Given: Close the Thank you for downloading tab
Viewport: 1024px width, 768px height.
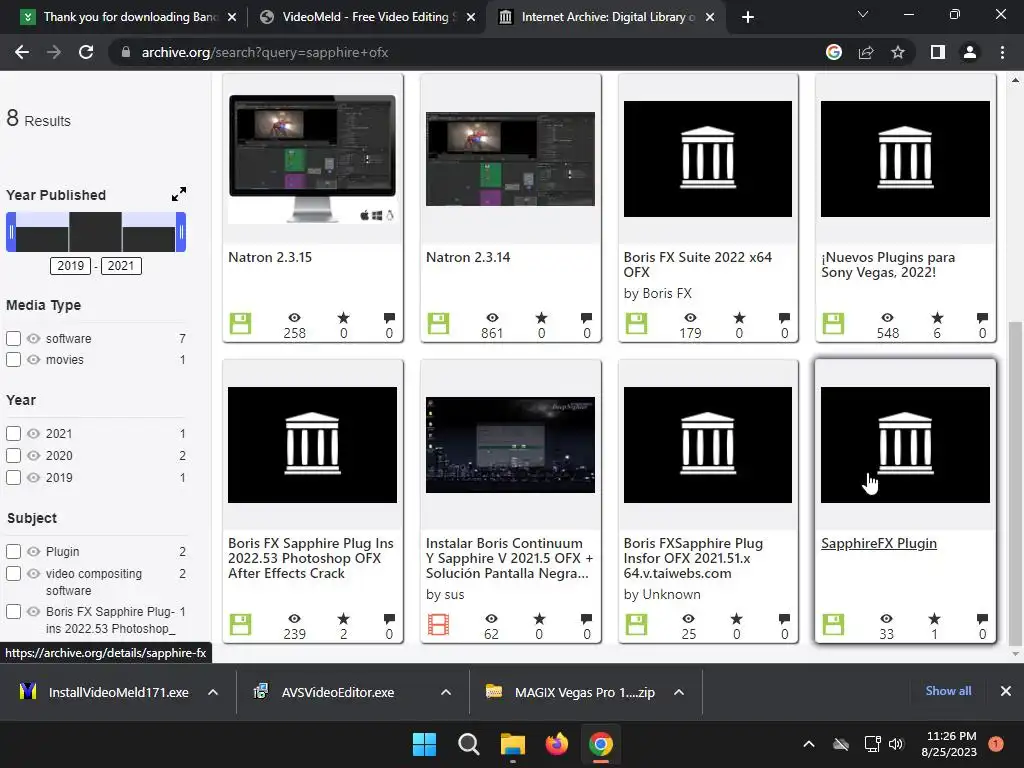Looking at the screenshot, I should pos(232,17).
